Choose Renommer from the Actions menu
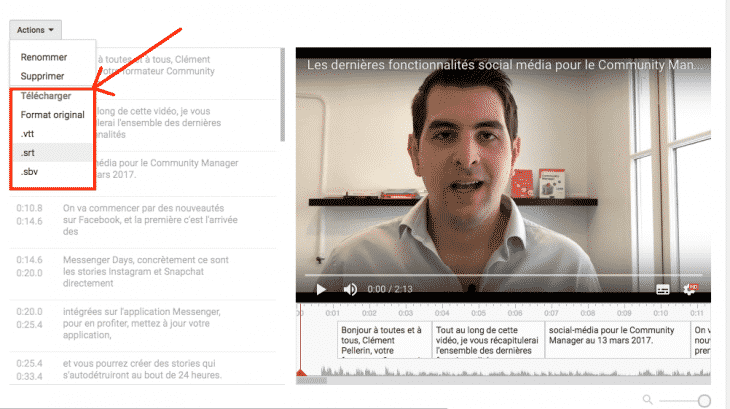This screenshot has height=409, width=730. click(x=43, y=58)
